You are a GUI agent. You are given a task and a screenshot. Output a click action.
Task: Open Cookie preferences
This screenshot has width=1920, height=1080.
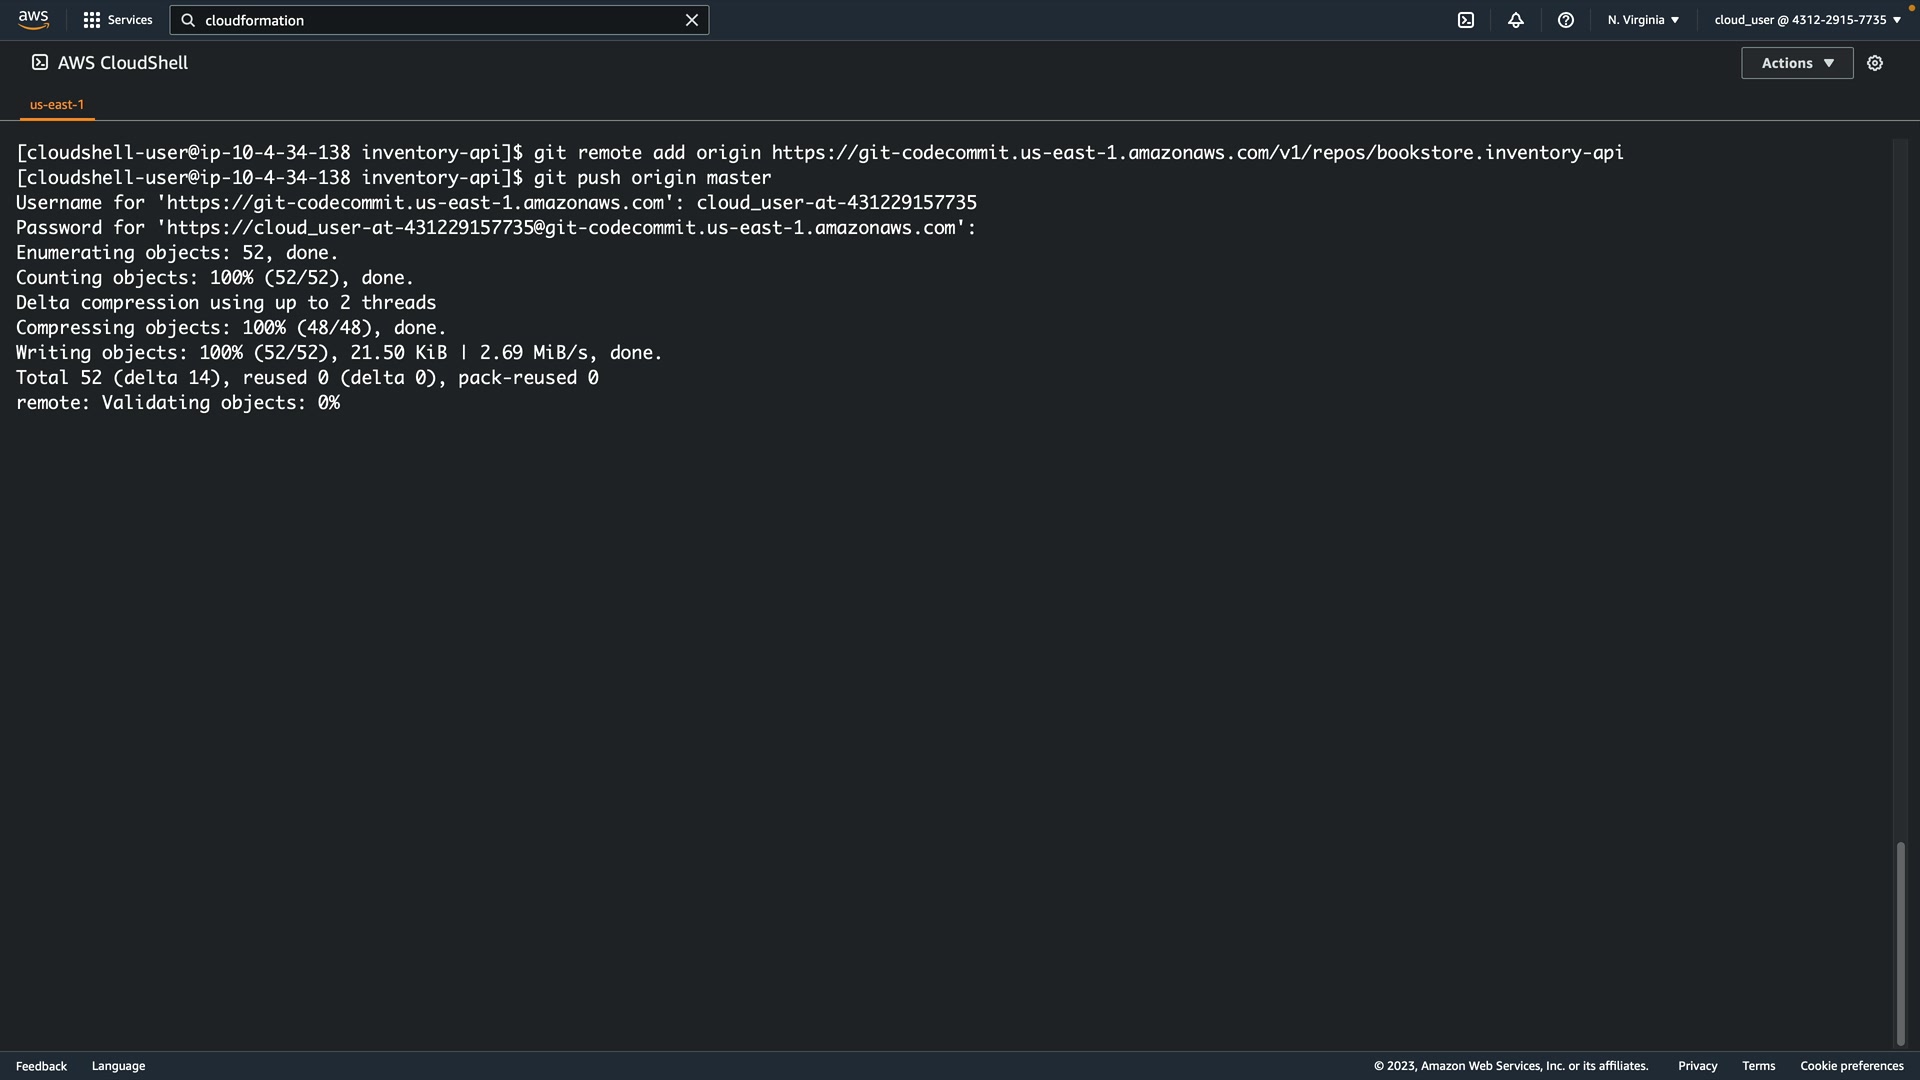click(x=1851, y=1066)
